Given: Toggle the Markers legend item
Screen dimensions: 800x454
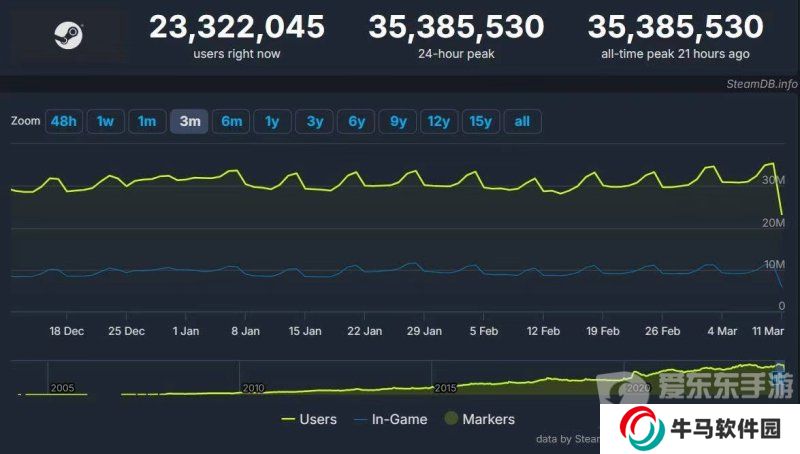Looking at the screenshot, I should [477, 419].
